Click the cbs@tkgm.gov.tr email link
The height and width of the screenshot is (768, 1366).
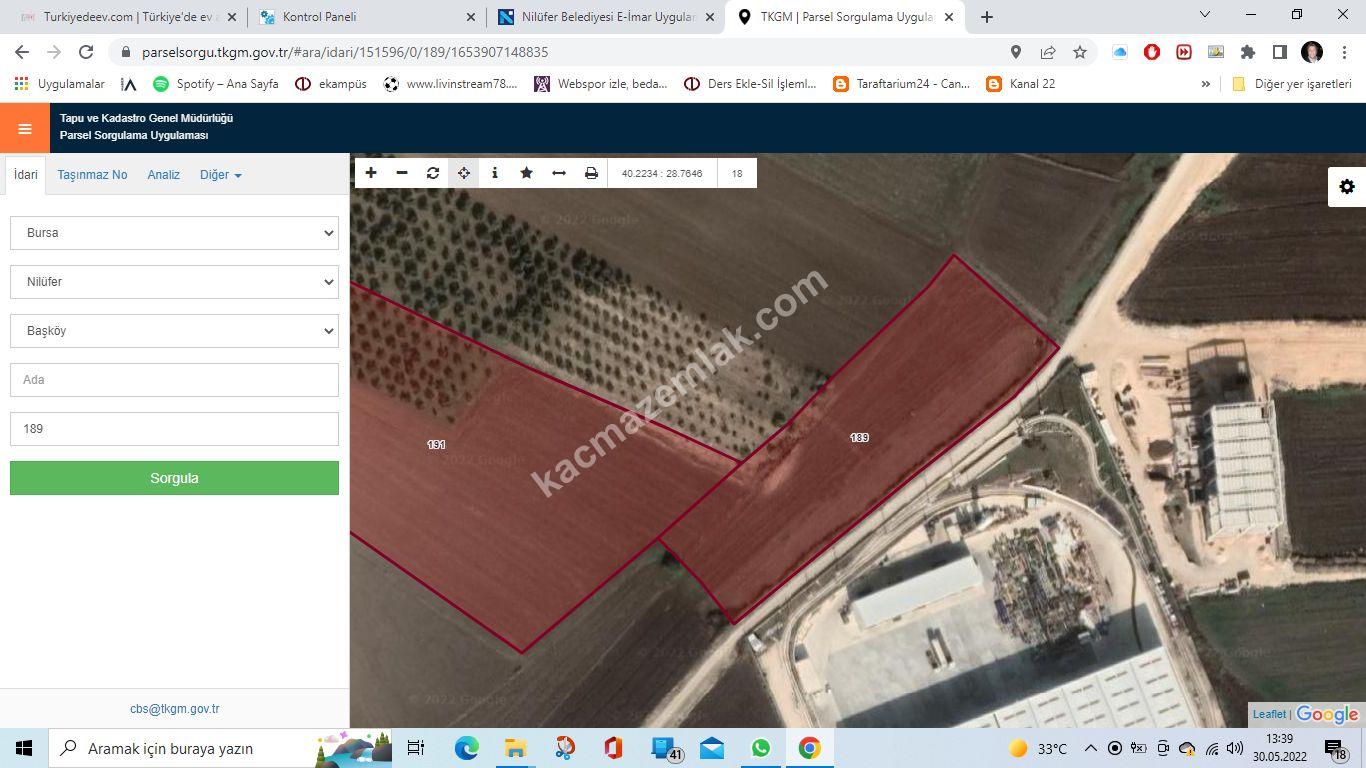[x=174, y=709]
